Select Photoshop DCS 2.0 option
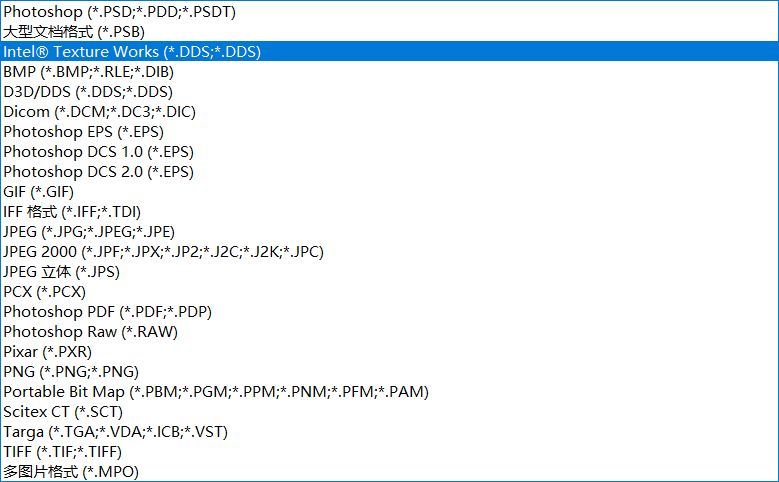779x482 pixels. (x=98, y=172)
